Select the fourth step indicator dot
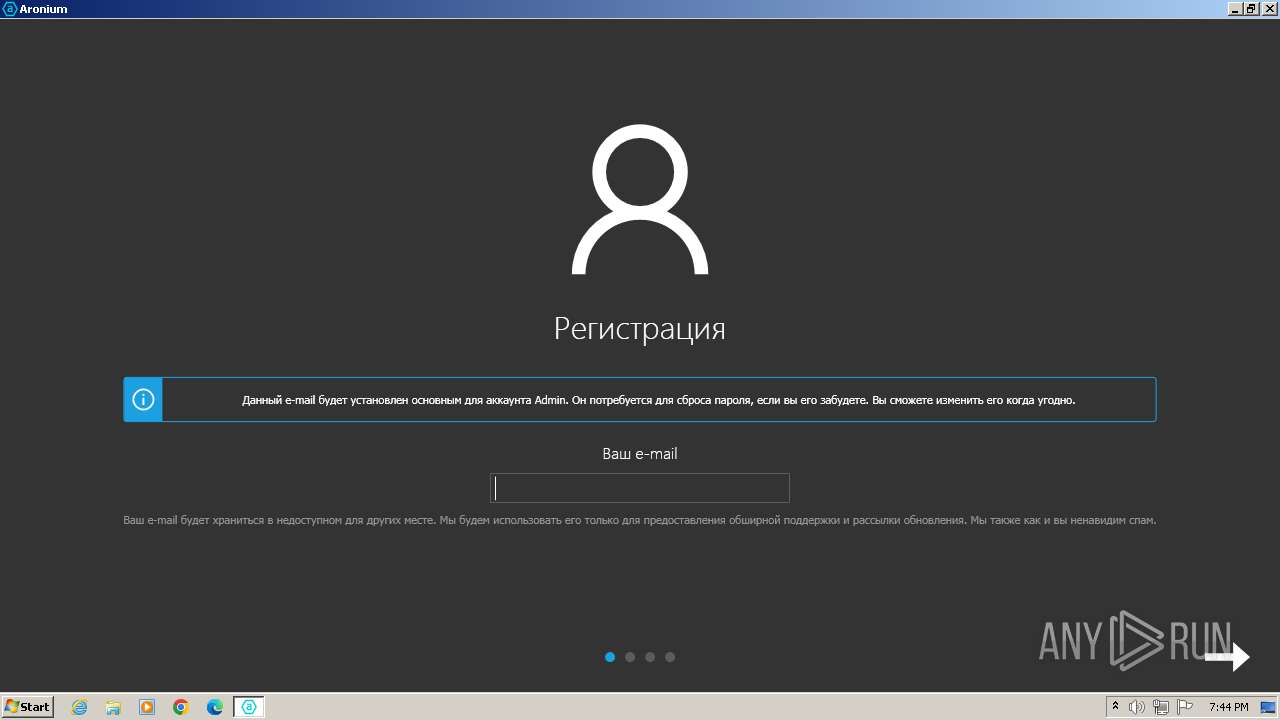The height and width of the screenshot is (720, 1280). pos(670,657)
